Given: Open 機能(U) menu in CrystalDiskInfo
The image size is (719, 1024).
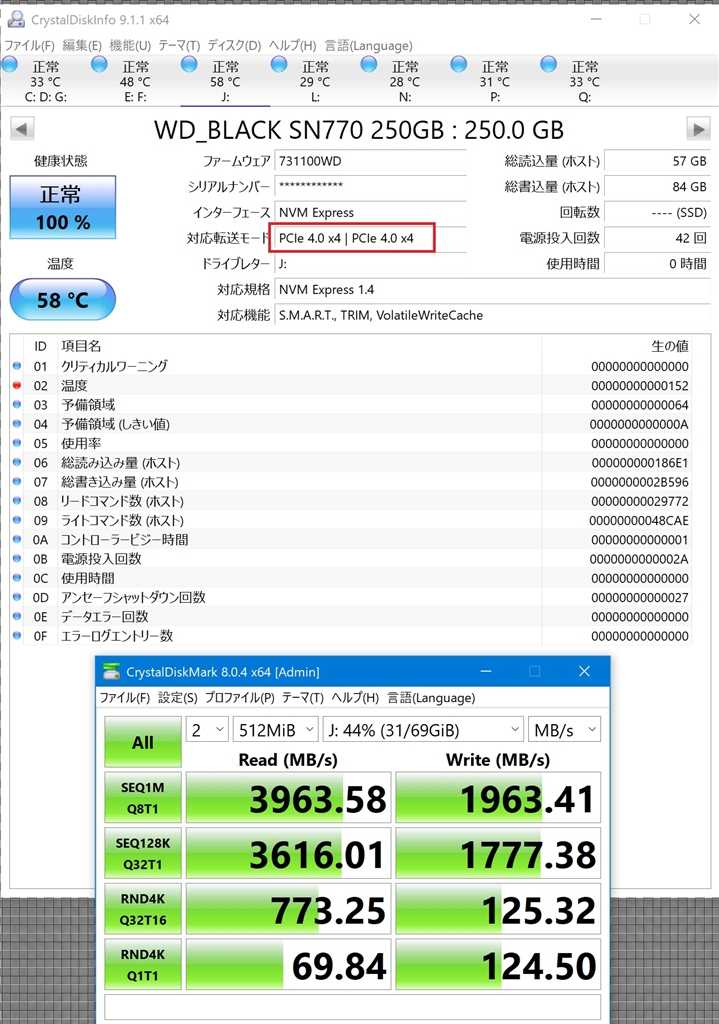Looking at the screenshot, I should click(130, 46).
